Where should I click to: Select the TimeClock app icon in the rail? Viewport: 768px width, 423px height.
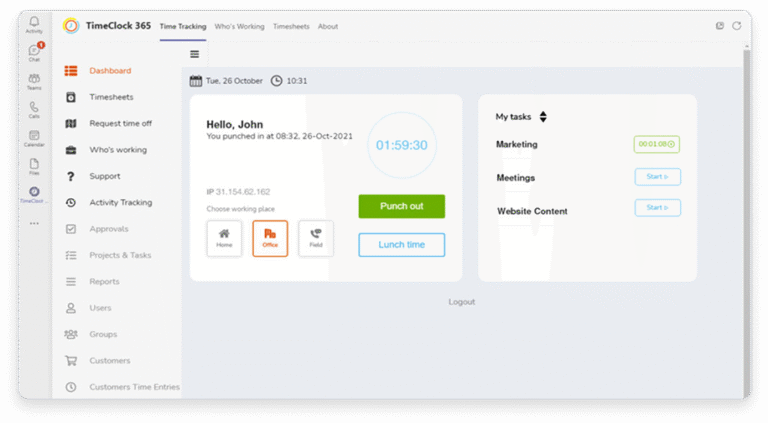[34, 194]
